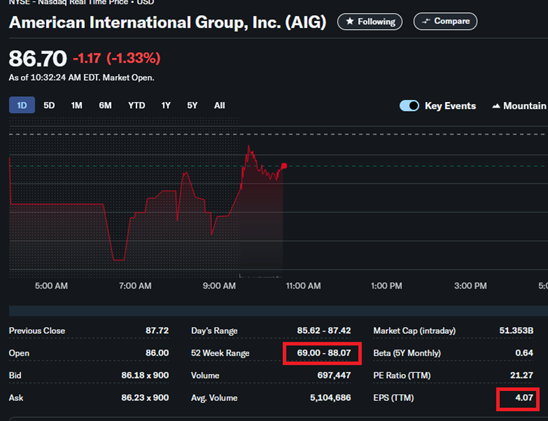The width and height of the screenshot is (548, 421).
Task: Click the American International Group, Inc. (AIG) title
Action: [167, 22]
